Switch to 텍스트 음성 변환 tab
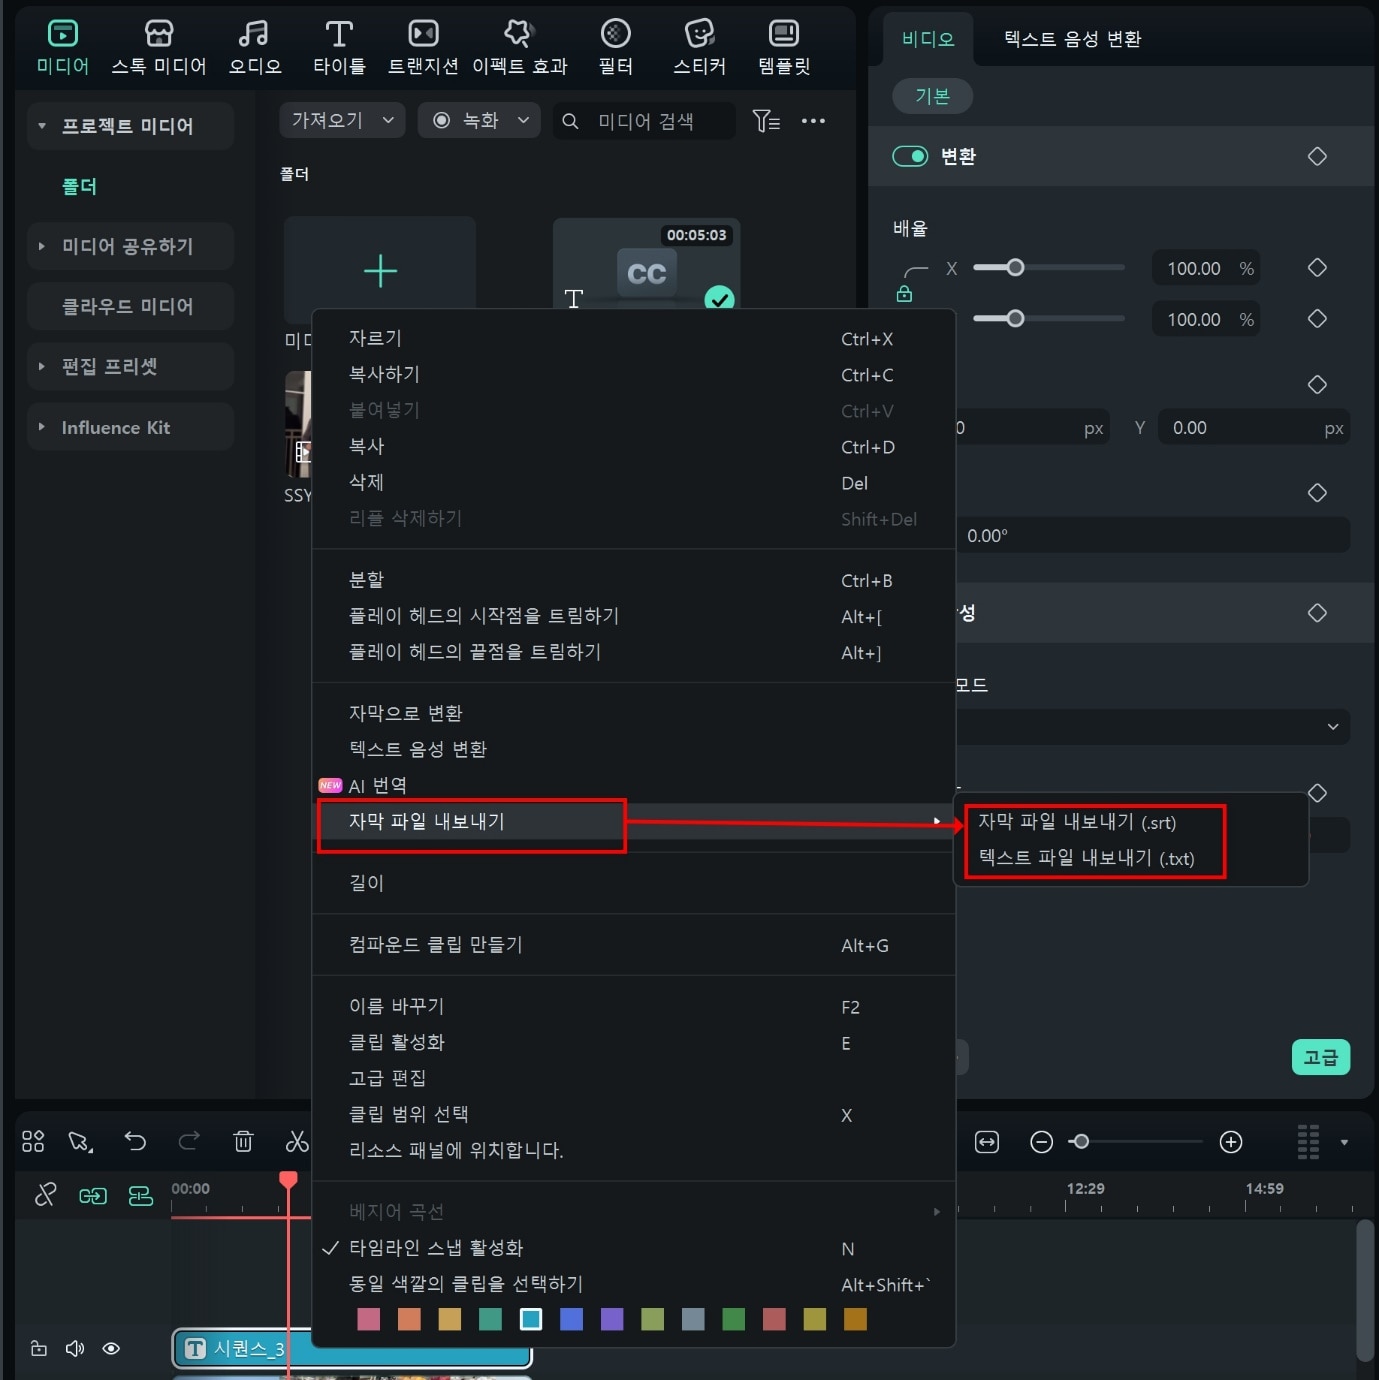This screenshot has height=1380, width=1379. pyautogui.click(x=1073, y=39)
